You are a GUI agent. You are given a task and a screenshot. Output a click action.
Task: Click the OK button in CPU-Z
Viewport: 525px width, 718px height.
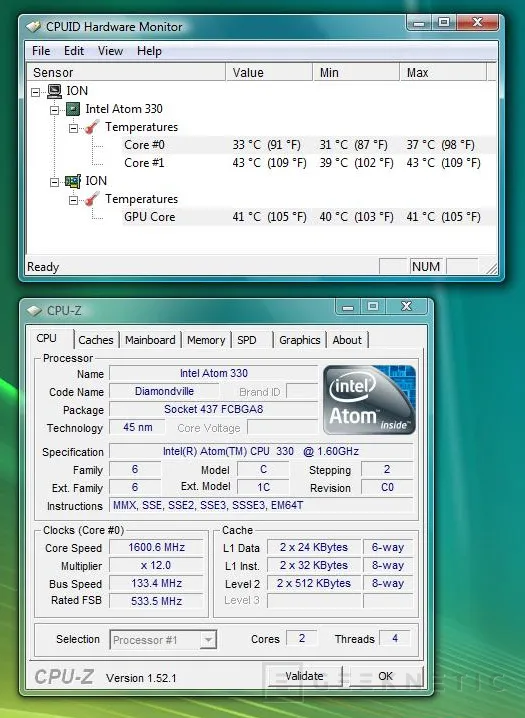385,676
